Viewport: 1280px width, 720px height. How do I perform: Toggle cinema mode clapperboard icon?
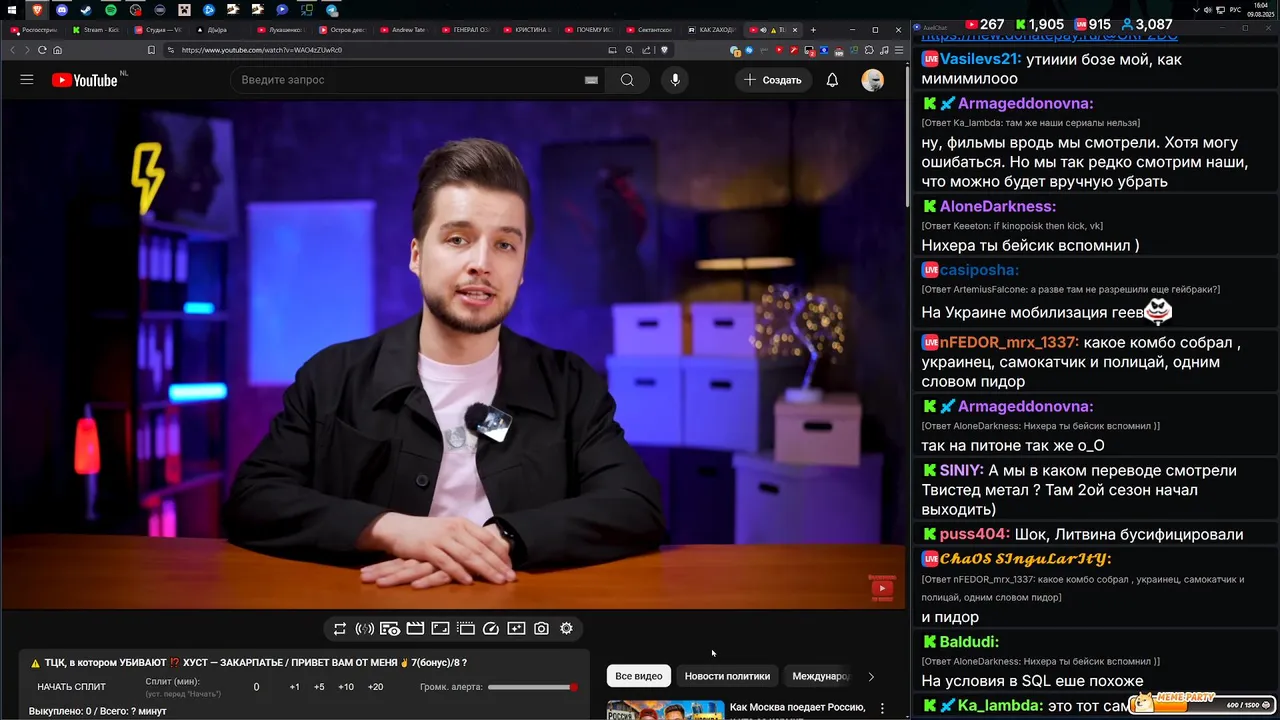coord(415,629)
